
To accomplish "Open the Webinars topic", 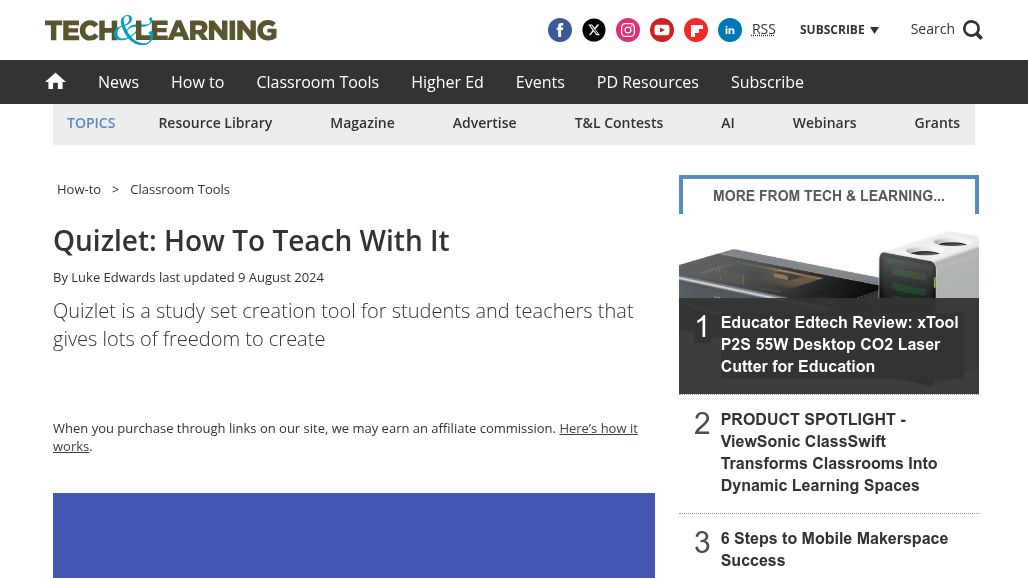I will (824, 123).
